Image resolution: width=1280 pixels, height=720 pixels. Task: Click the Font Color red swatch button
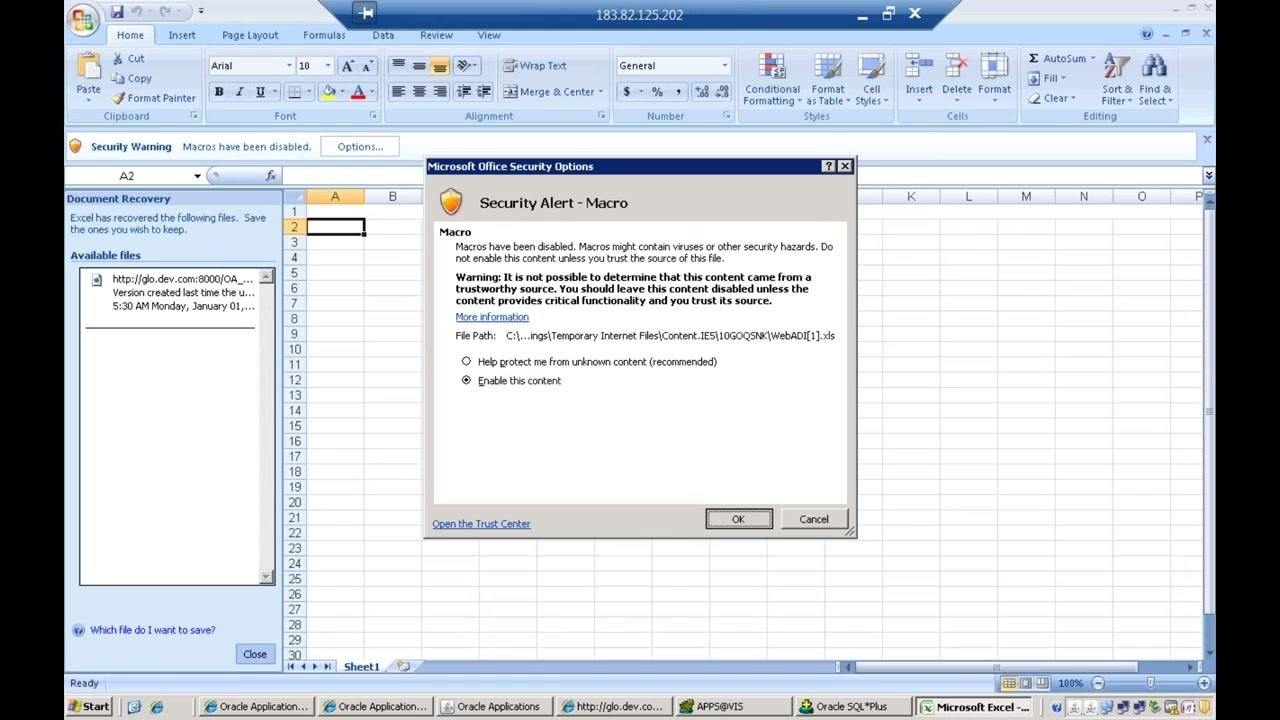357,92
